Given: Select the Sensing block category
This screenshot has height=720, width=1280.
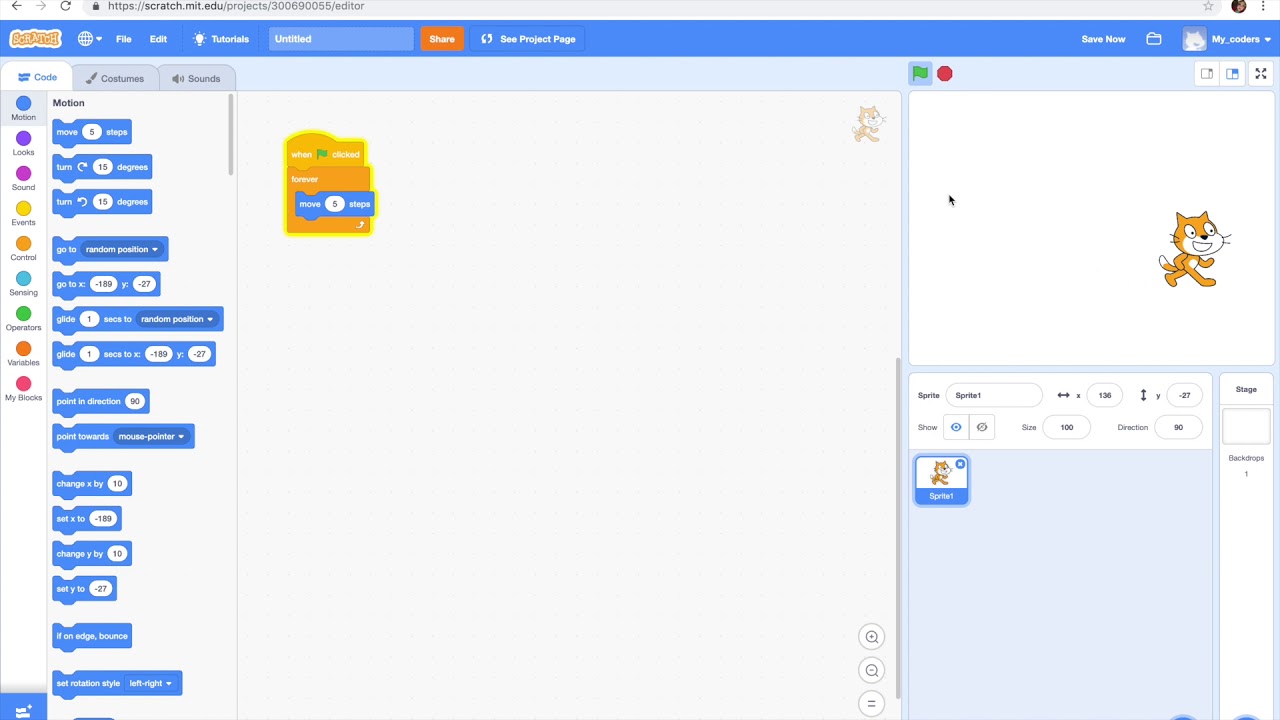Looking at the screenshot, I should click(23, 283).
